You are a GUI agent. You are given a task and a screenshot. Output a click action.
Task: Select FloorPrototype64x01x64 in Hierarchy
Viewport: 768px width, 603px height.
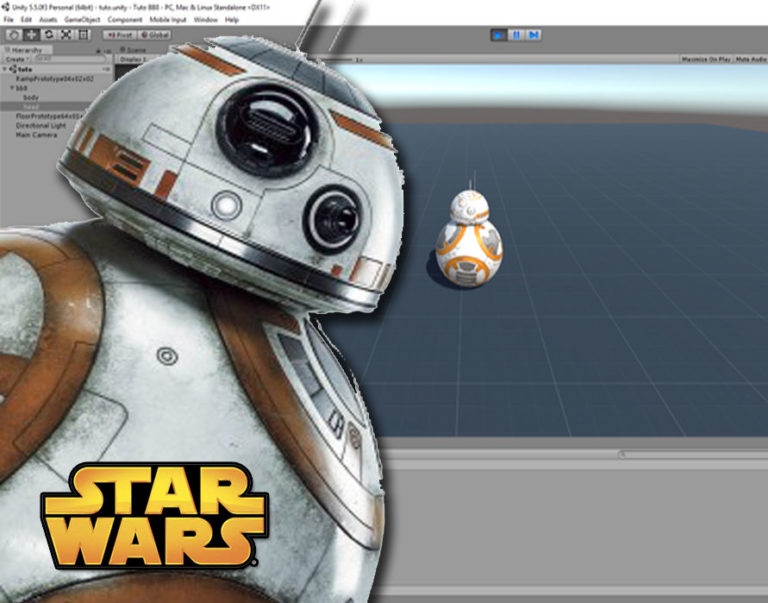pyautogui.click(x=49, y=116)
